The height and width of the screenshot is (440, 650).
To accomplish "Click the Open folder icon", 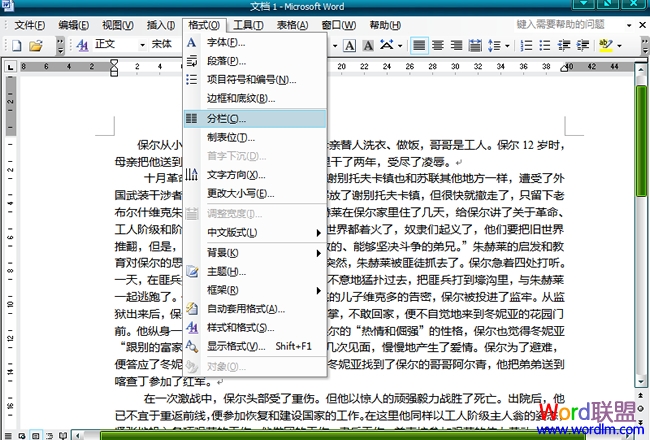I will [x=35, y=45].
